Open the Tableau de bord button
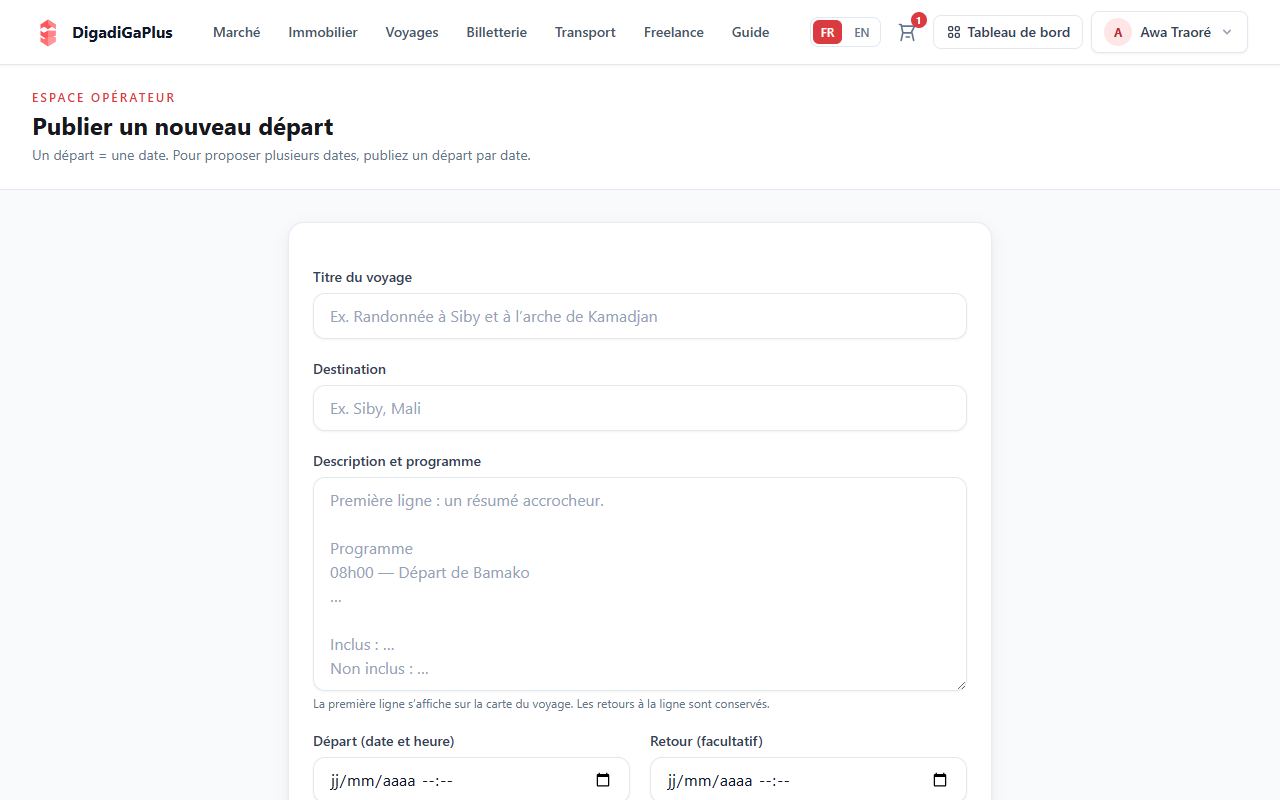This screenshot has height=800, width=1280. pyautogui.click(x=1008, y=32)
